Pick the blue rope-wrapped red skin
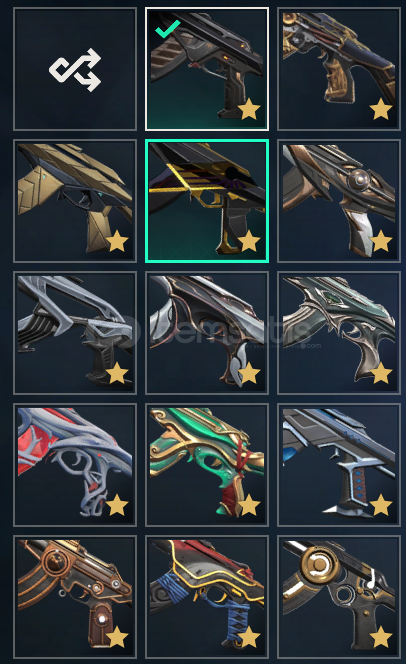This screenshot has width=406, height=664. [x=207, y=597]
